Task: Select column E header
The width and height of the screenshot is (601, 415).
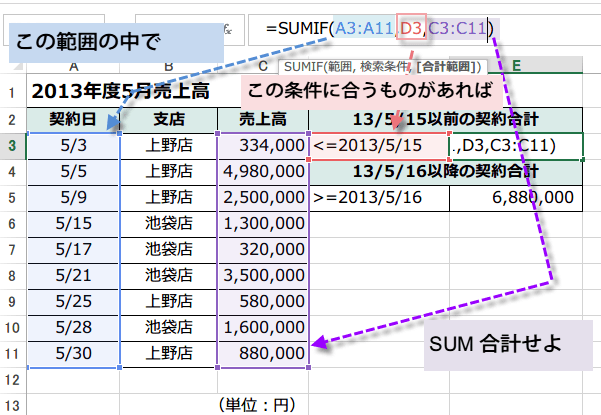Action: pyautogui.click(x=516, y=66)
